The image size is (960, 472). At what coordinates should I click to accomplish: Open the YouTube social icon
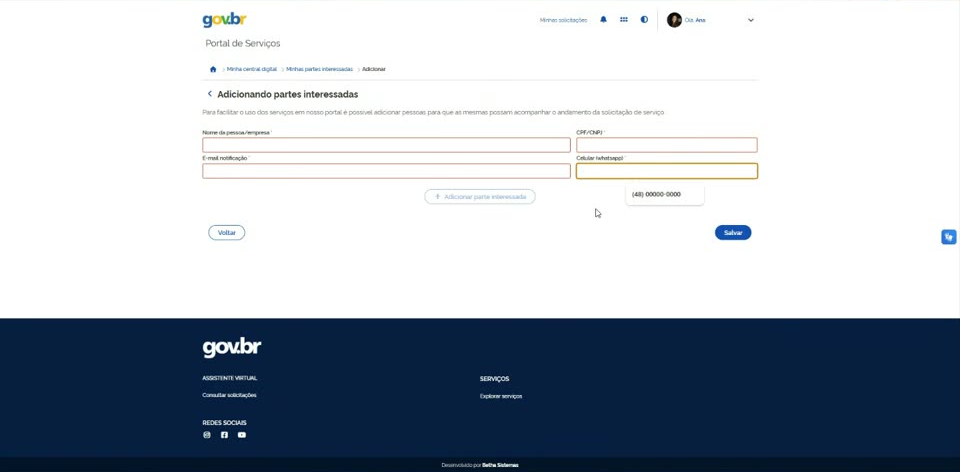[x=242, y=435]
